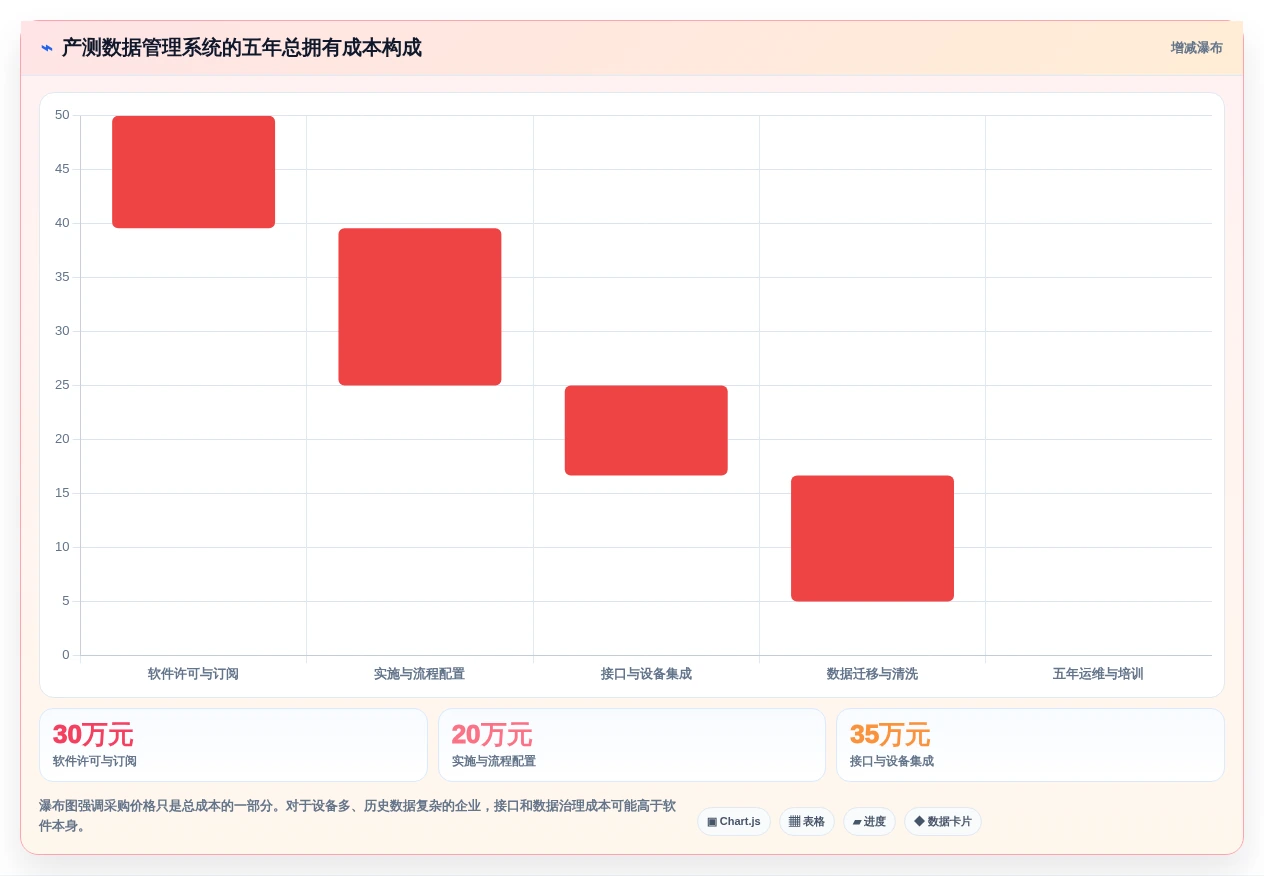This screenshot has height=876, width=1264.
Task: Click the card caption 接口与设备集成
Action: (892, 761)
